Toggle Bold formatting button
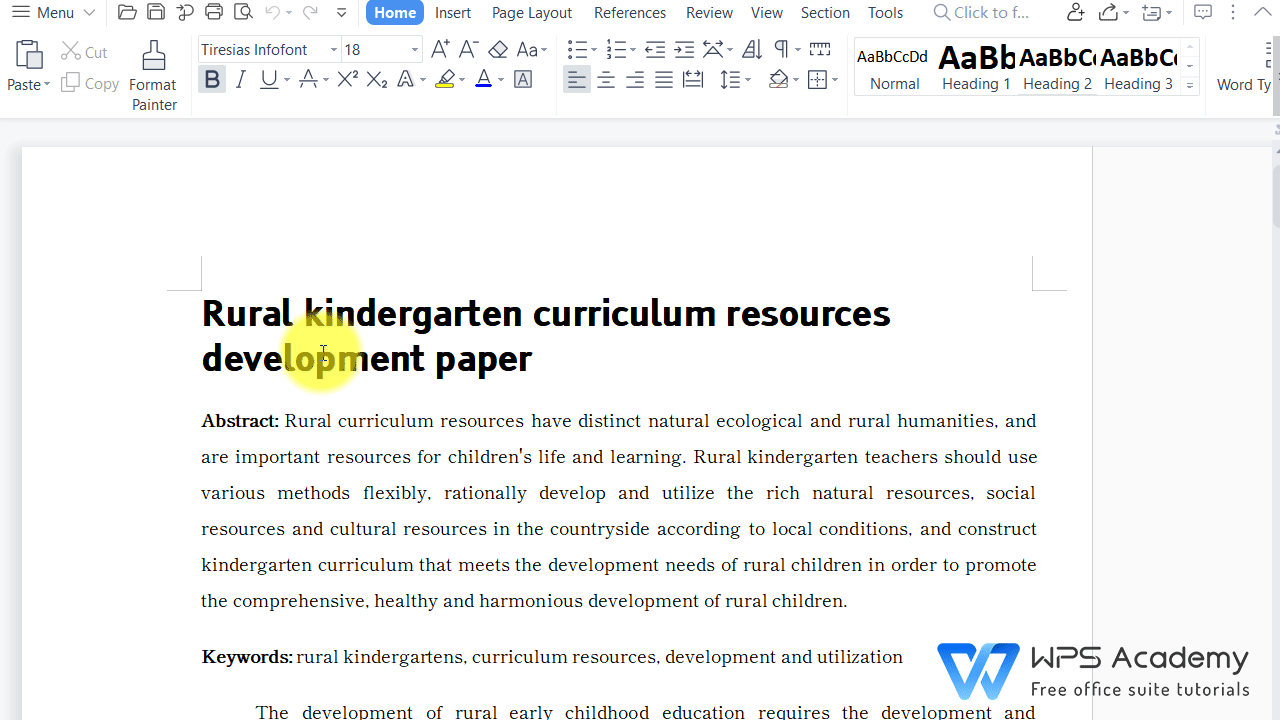This screenshot has width=1280, height=720. [x=212, y=80]
